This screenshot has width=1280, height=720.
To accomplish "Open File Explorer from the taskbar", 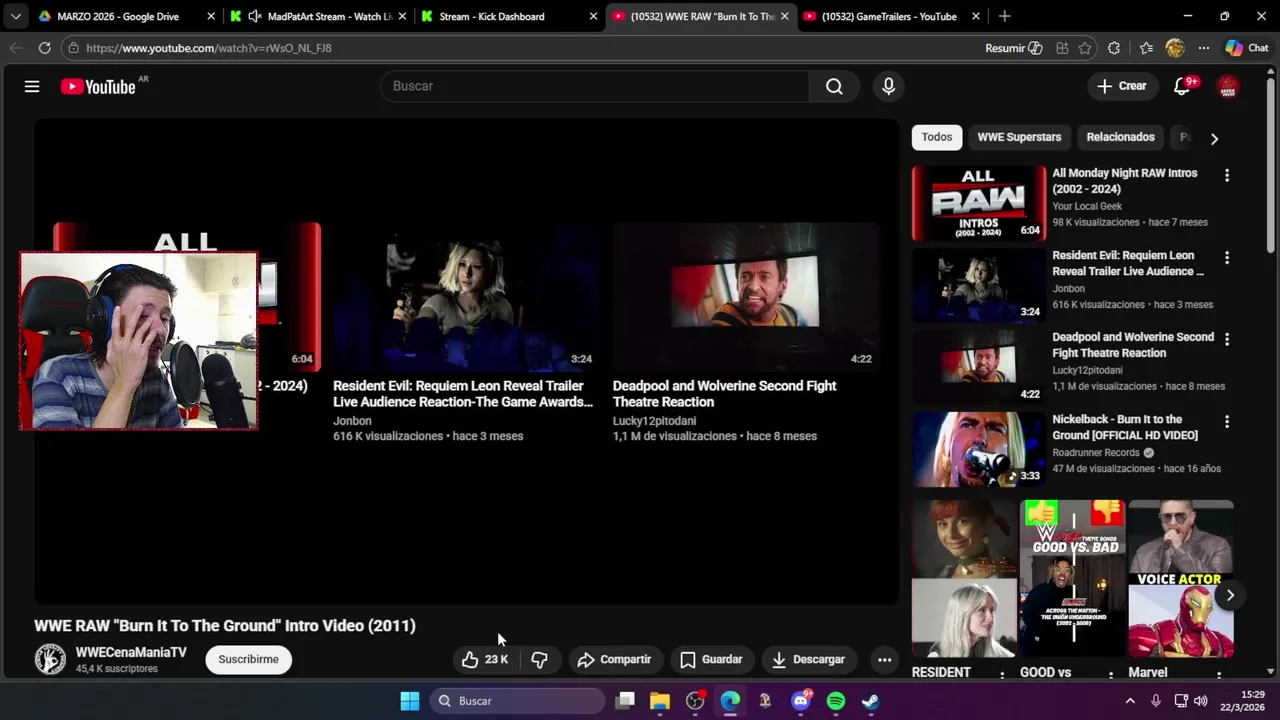I will (x=660, y=701).
